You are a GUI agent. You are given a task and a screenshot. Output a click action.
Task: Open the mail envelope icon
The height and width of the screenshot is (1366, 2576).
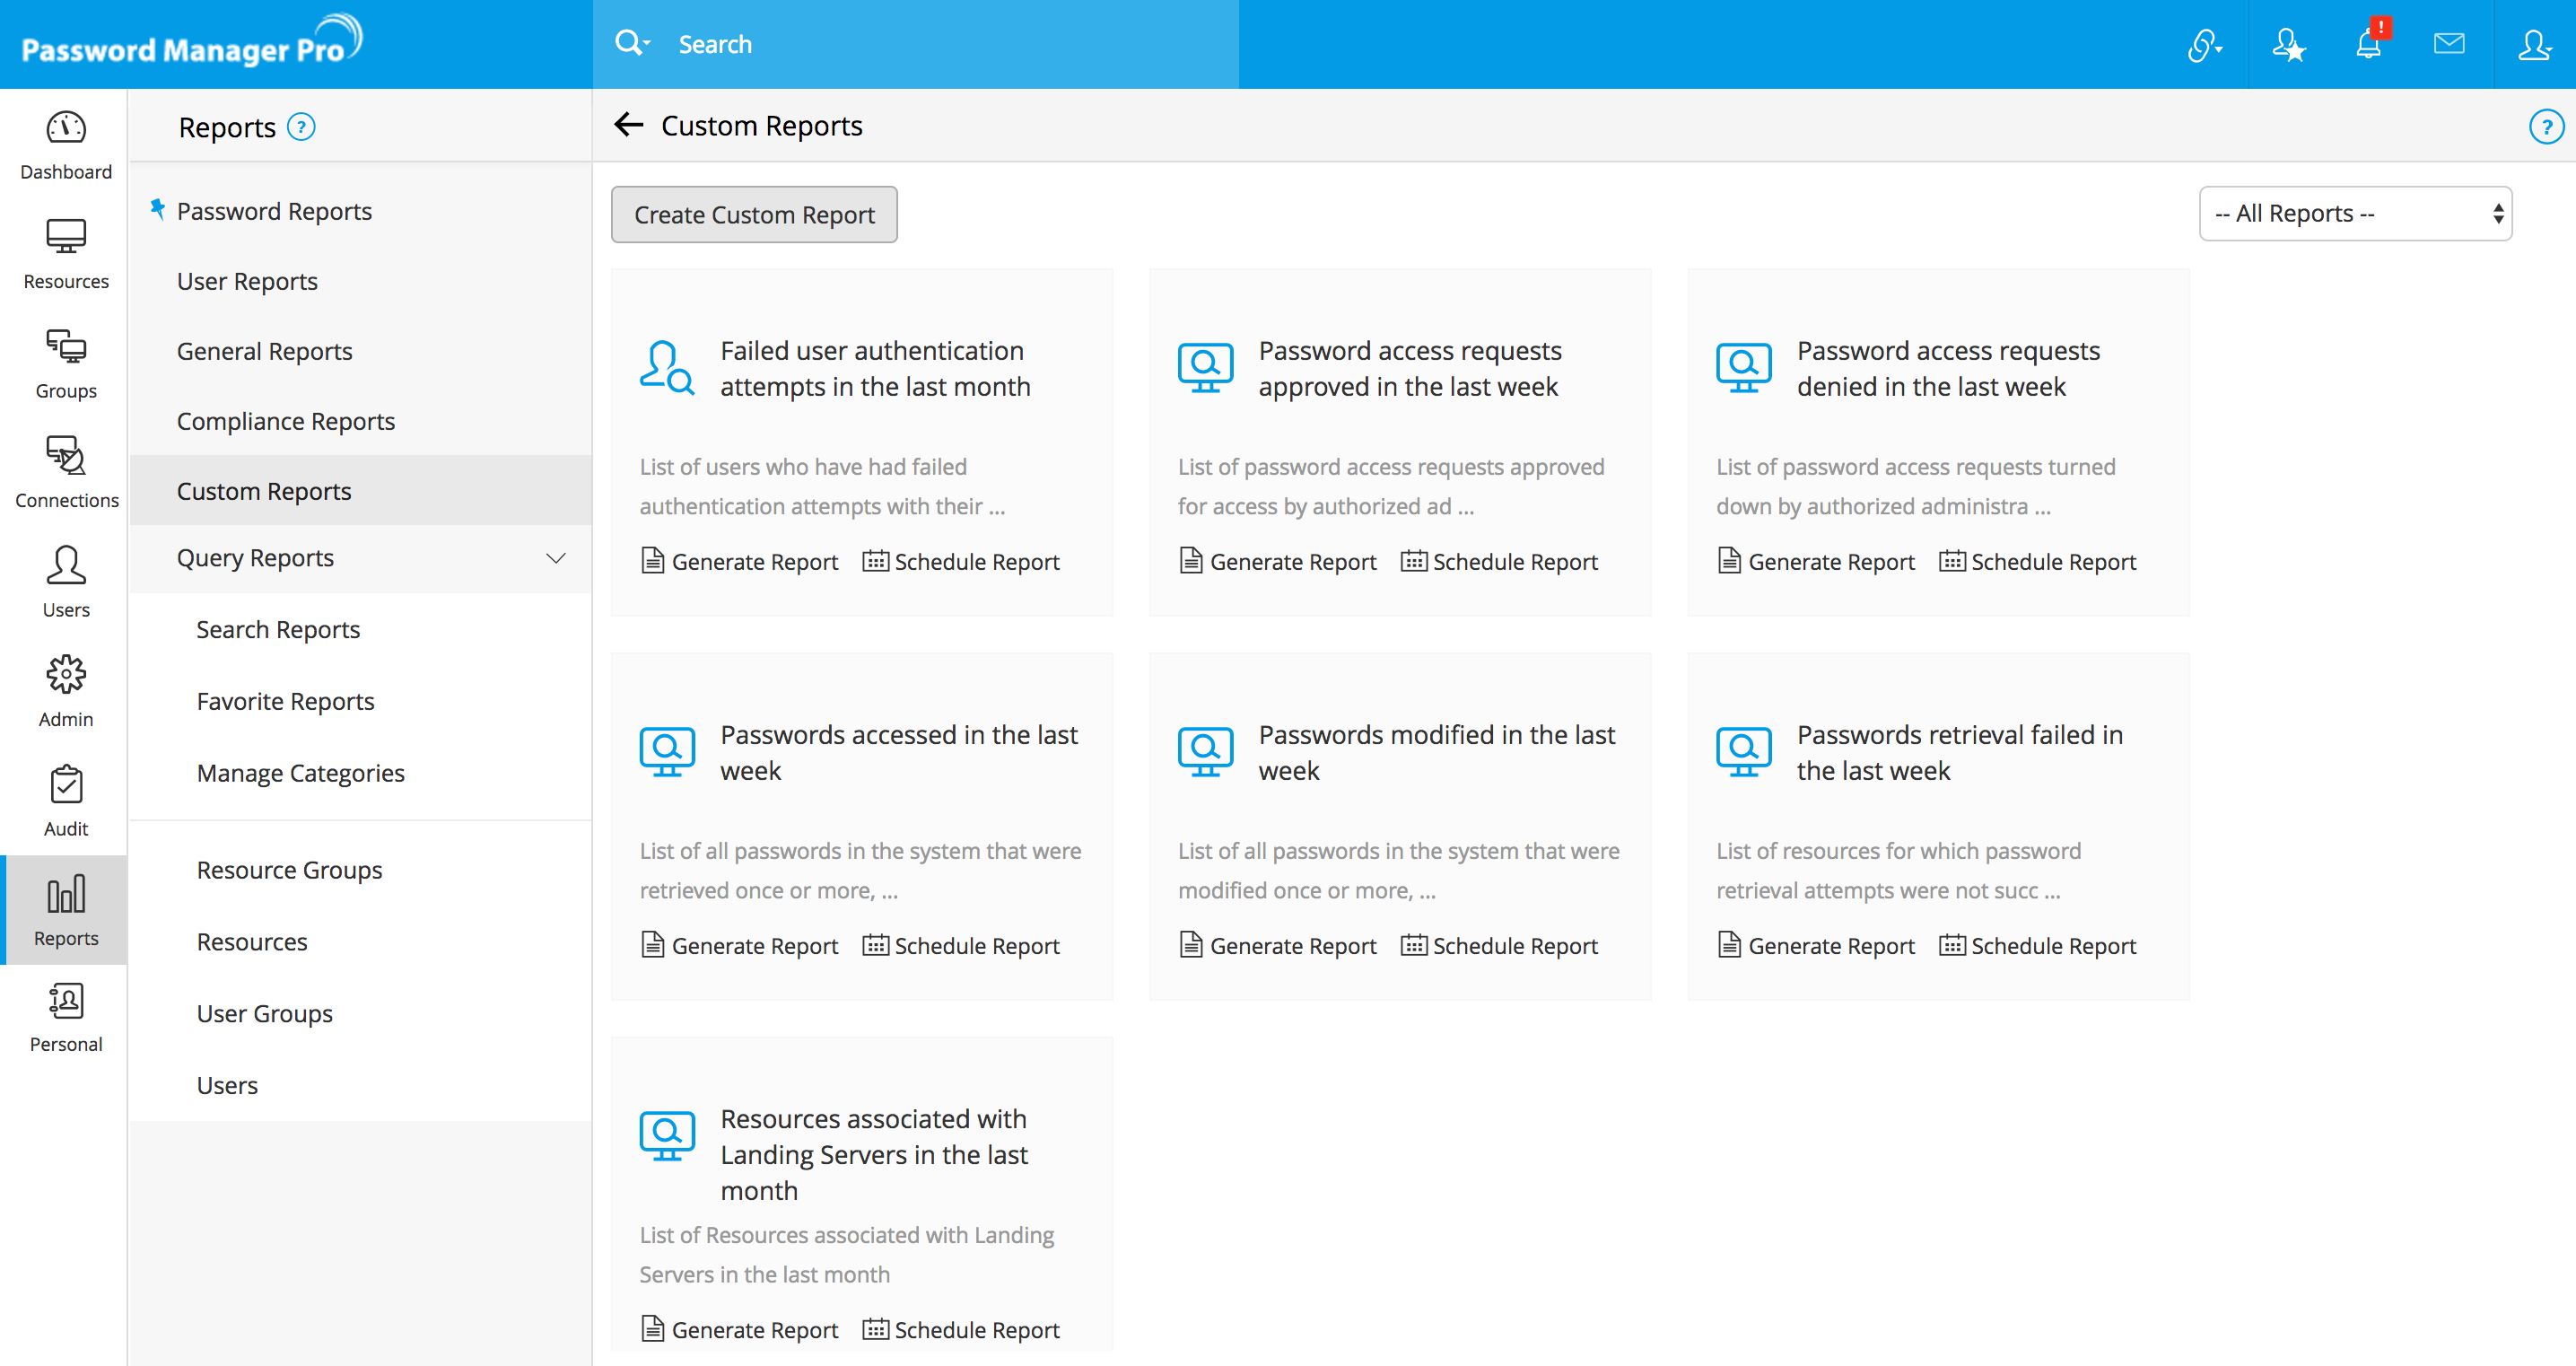point(2449,44)
